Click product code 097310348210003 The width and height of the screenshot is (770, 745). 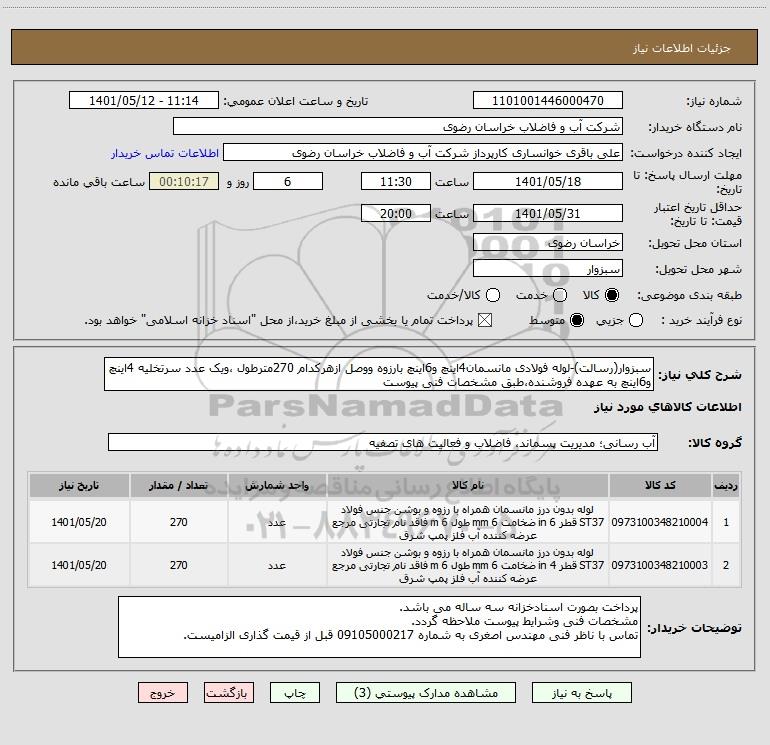tap(660, 565)
